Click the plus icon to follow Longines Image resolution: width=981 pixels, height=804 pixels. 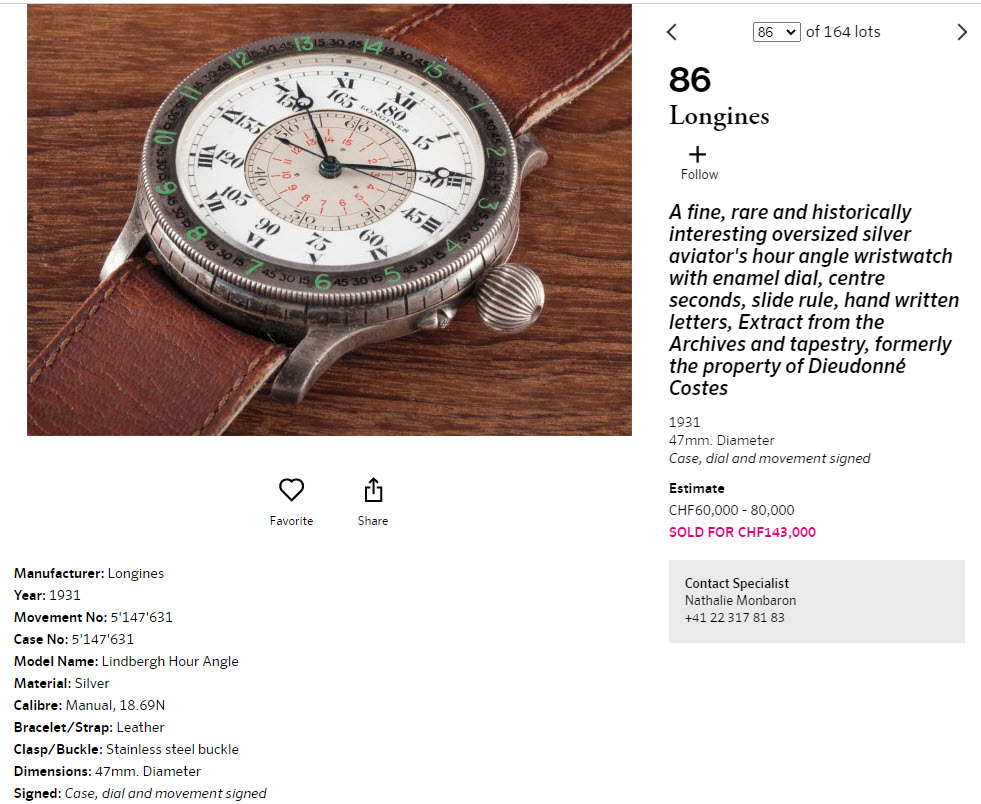(x=698, y=155)
